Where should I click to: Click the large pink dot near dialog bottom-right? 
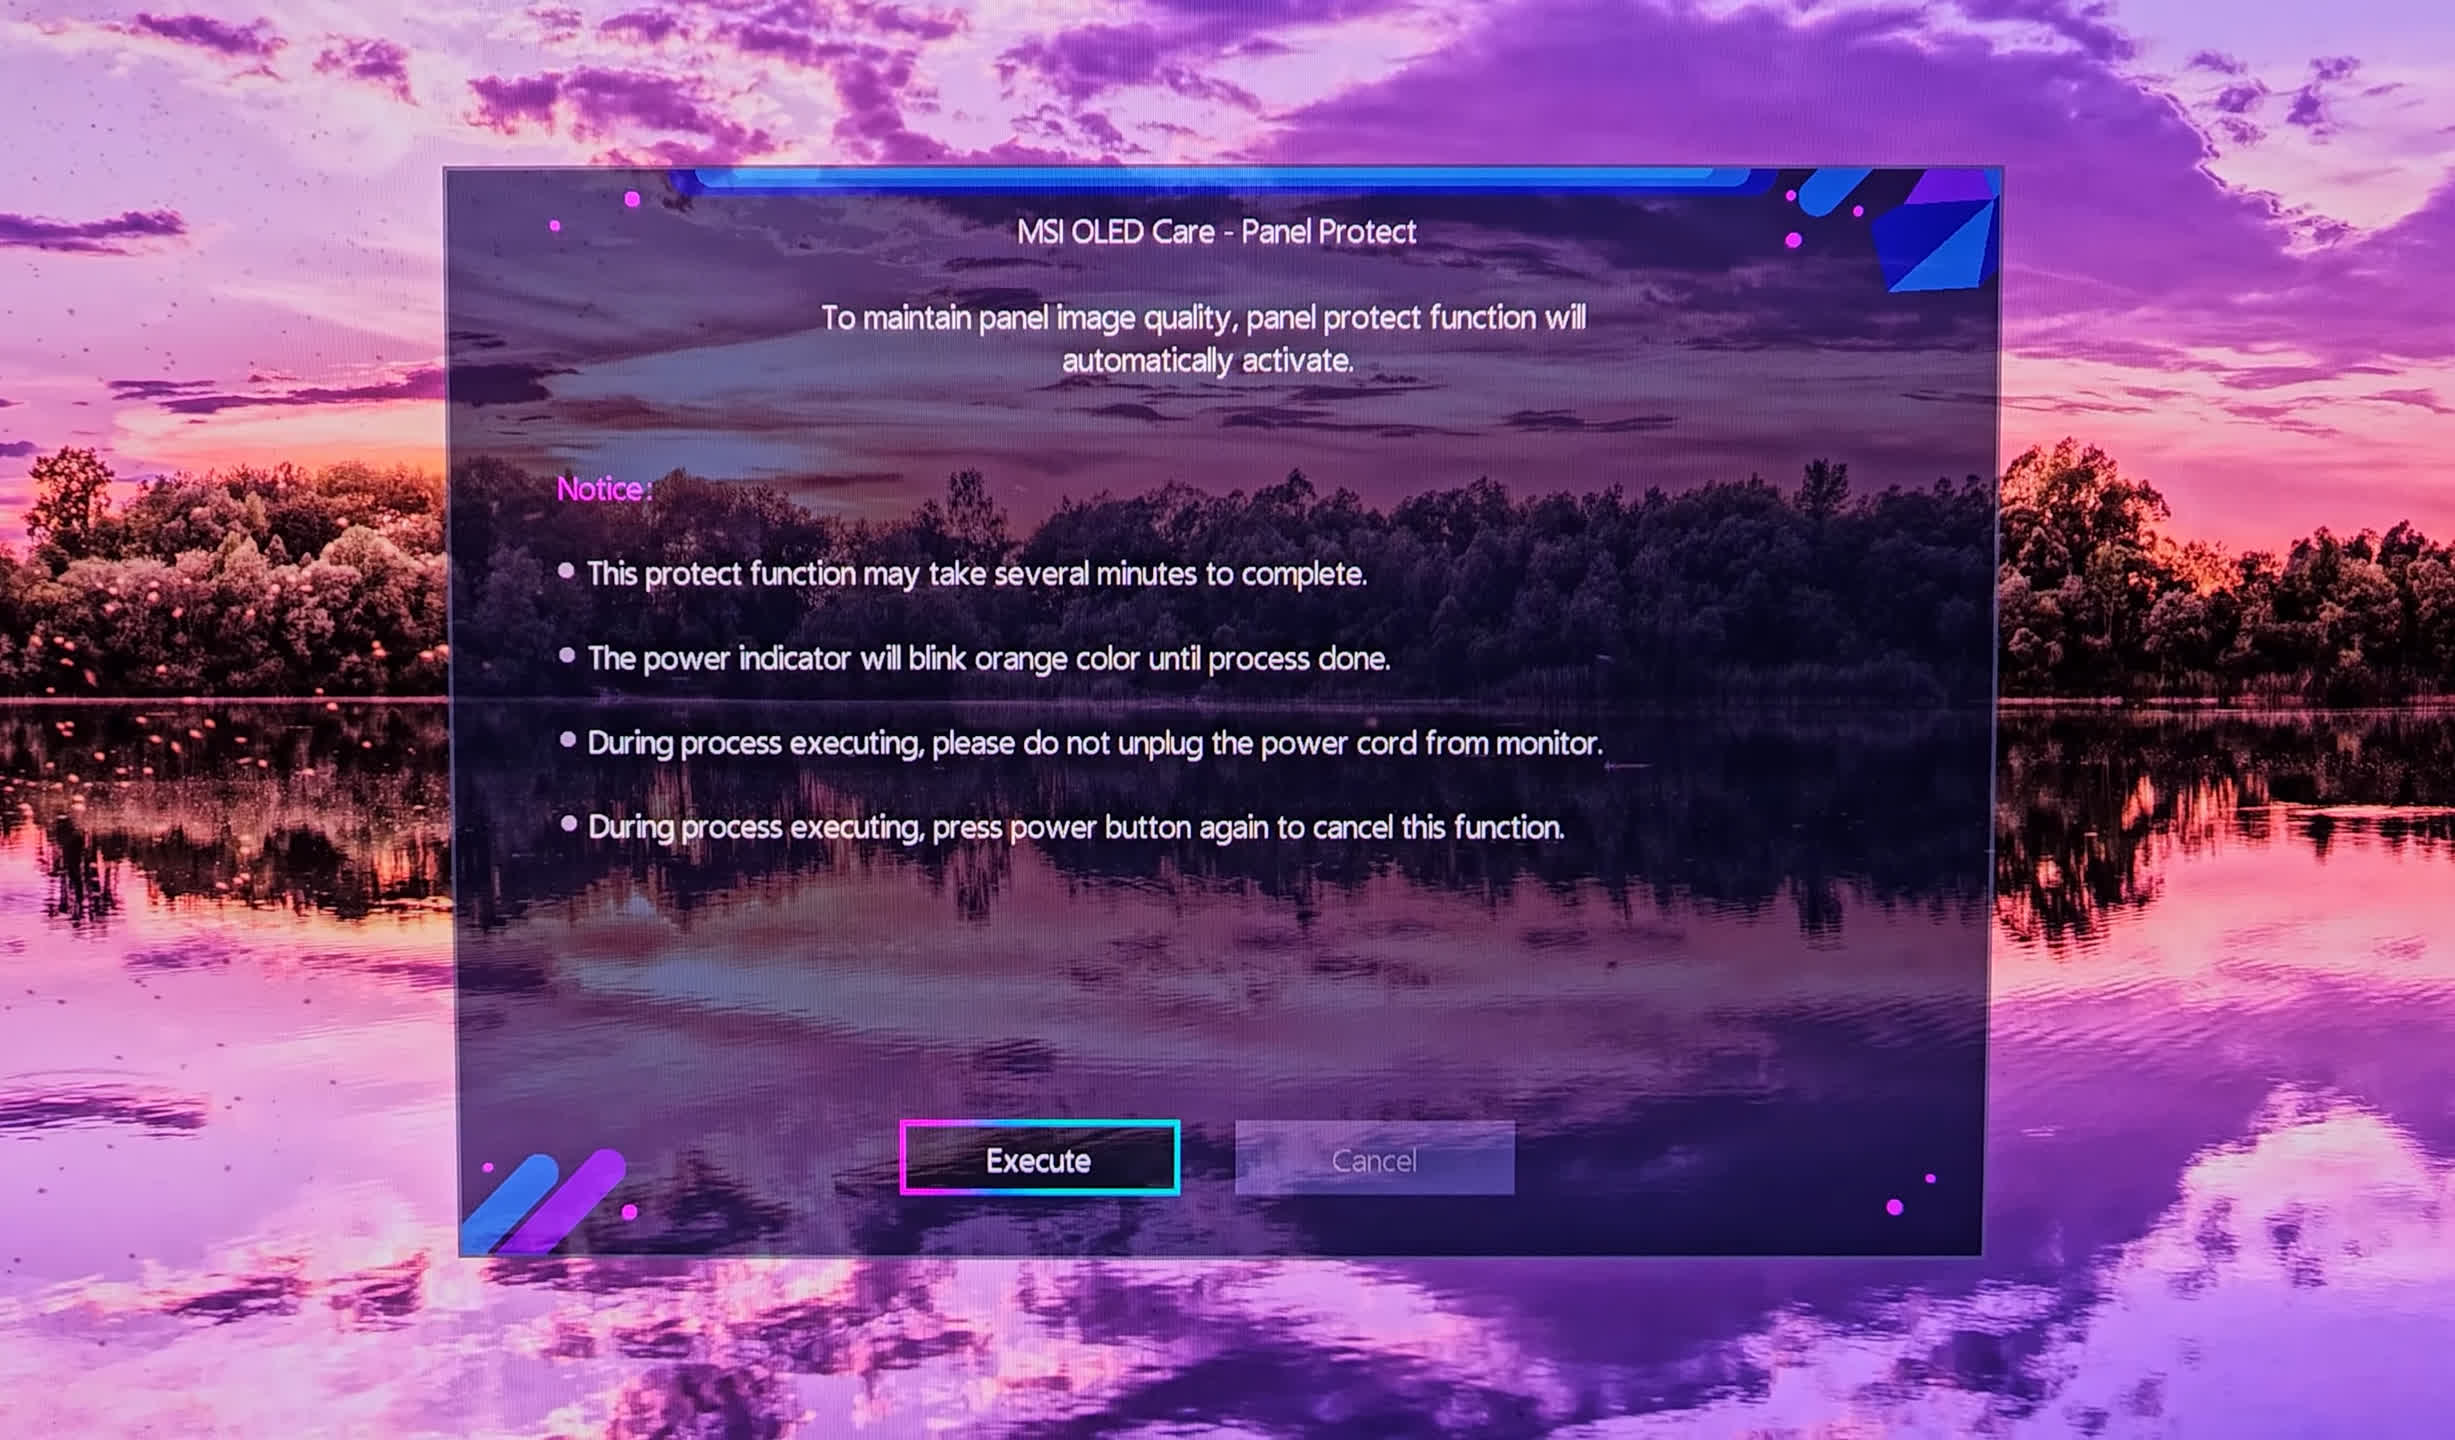(1894, 1207)
